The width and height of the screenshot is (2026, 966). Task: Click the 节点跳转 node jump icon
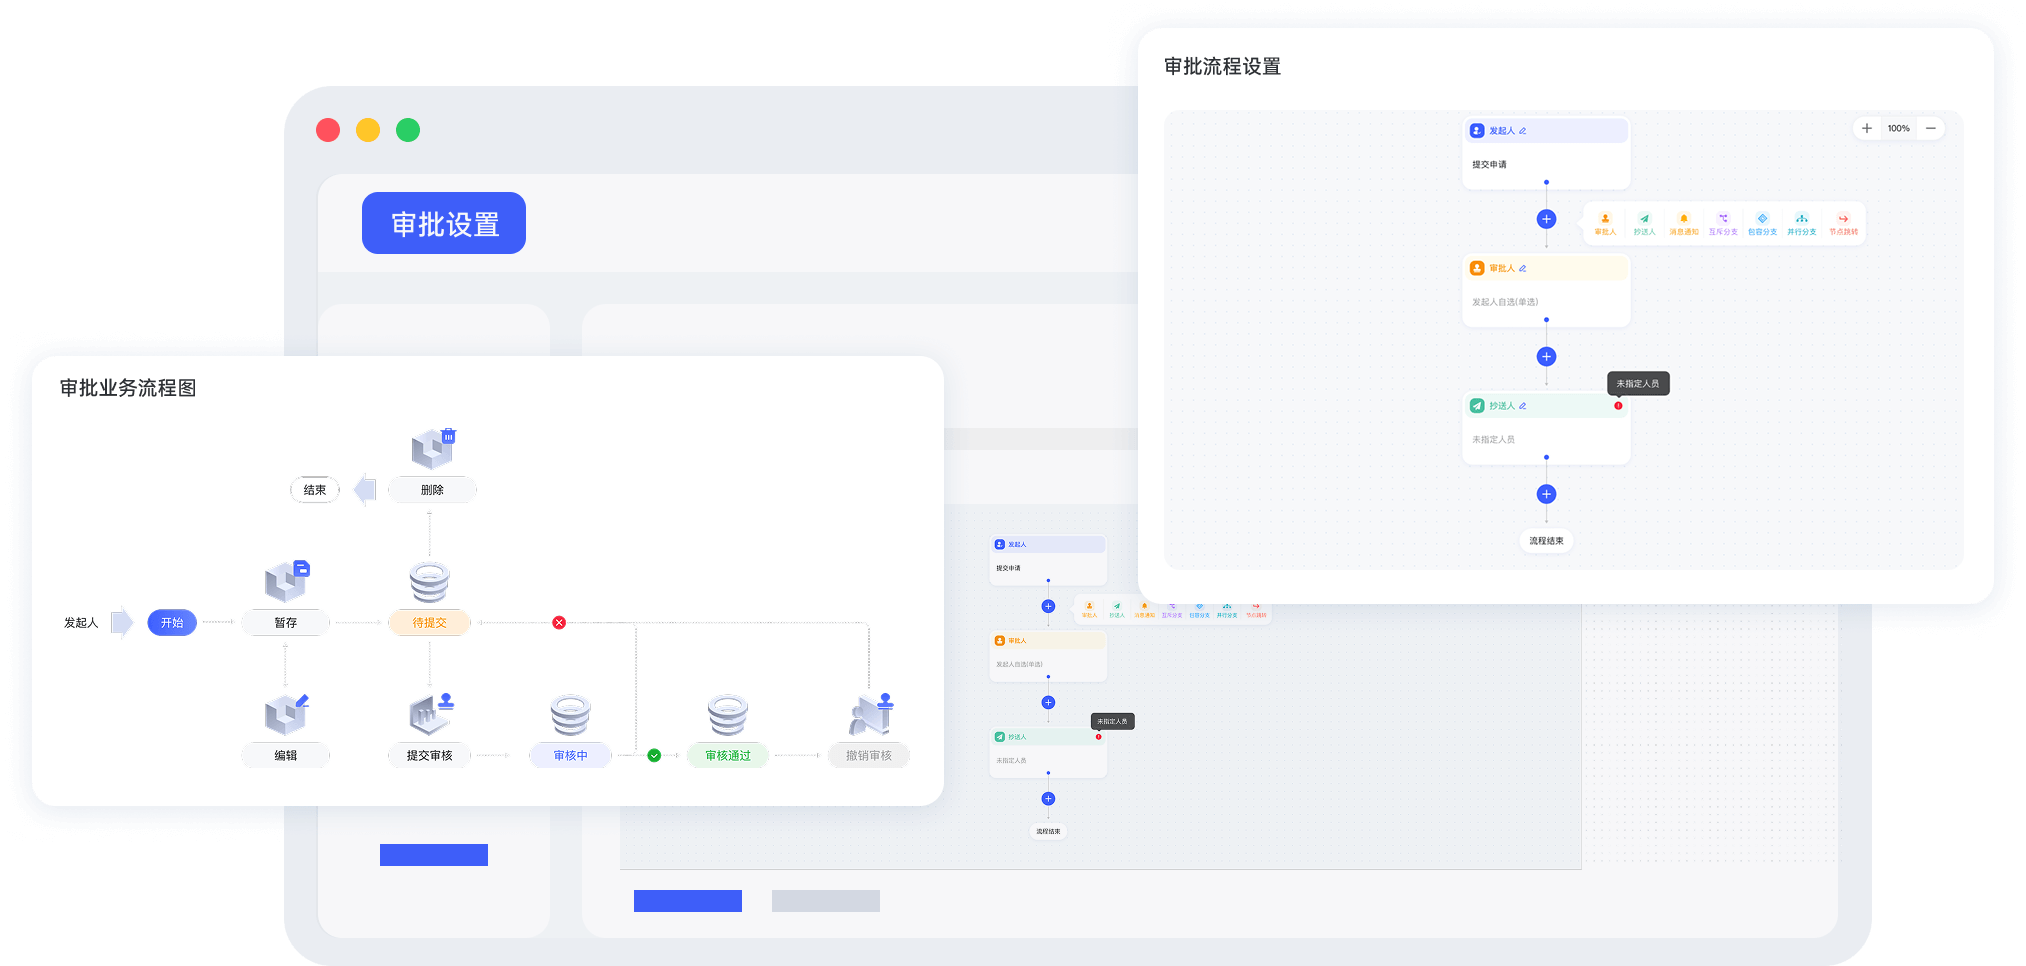(1843, 220)
